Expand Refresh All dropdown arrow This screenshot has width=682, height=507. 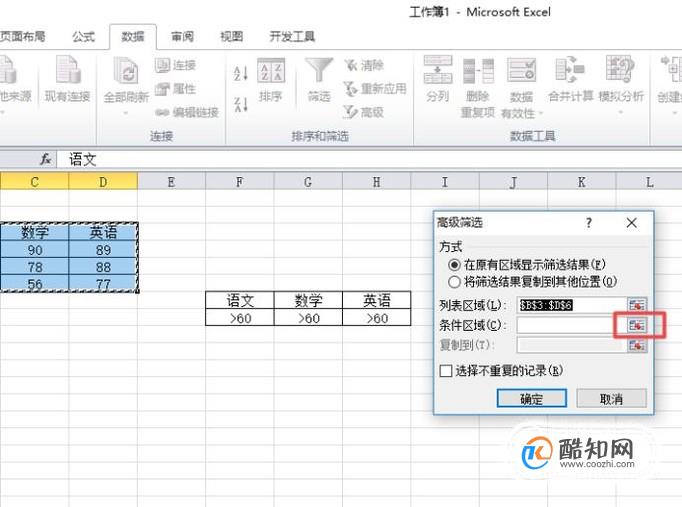(126, 113)
